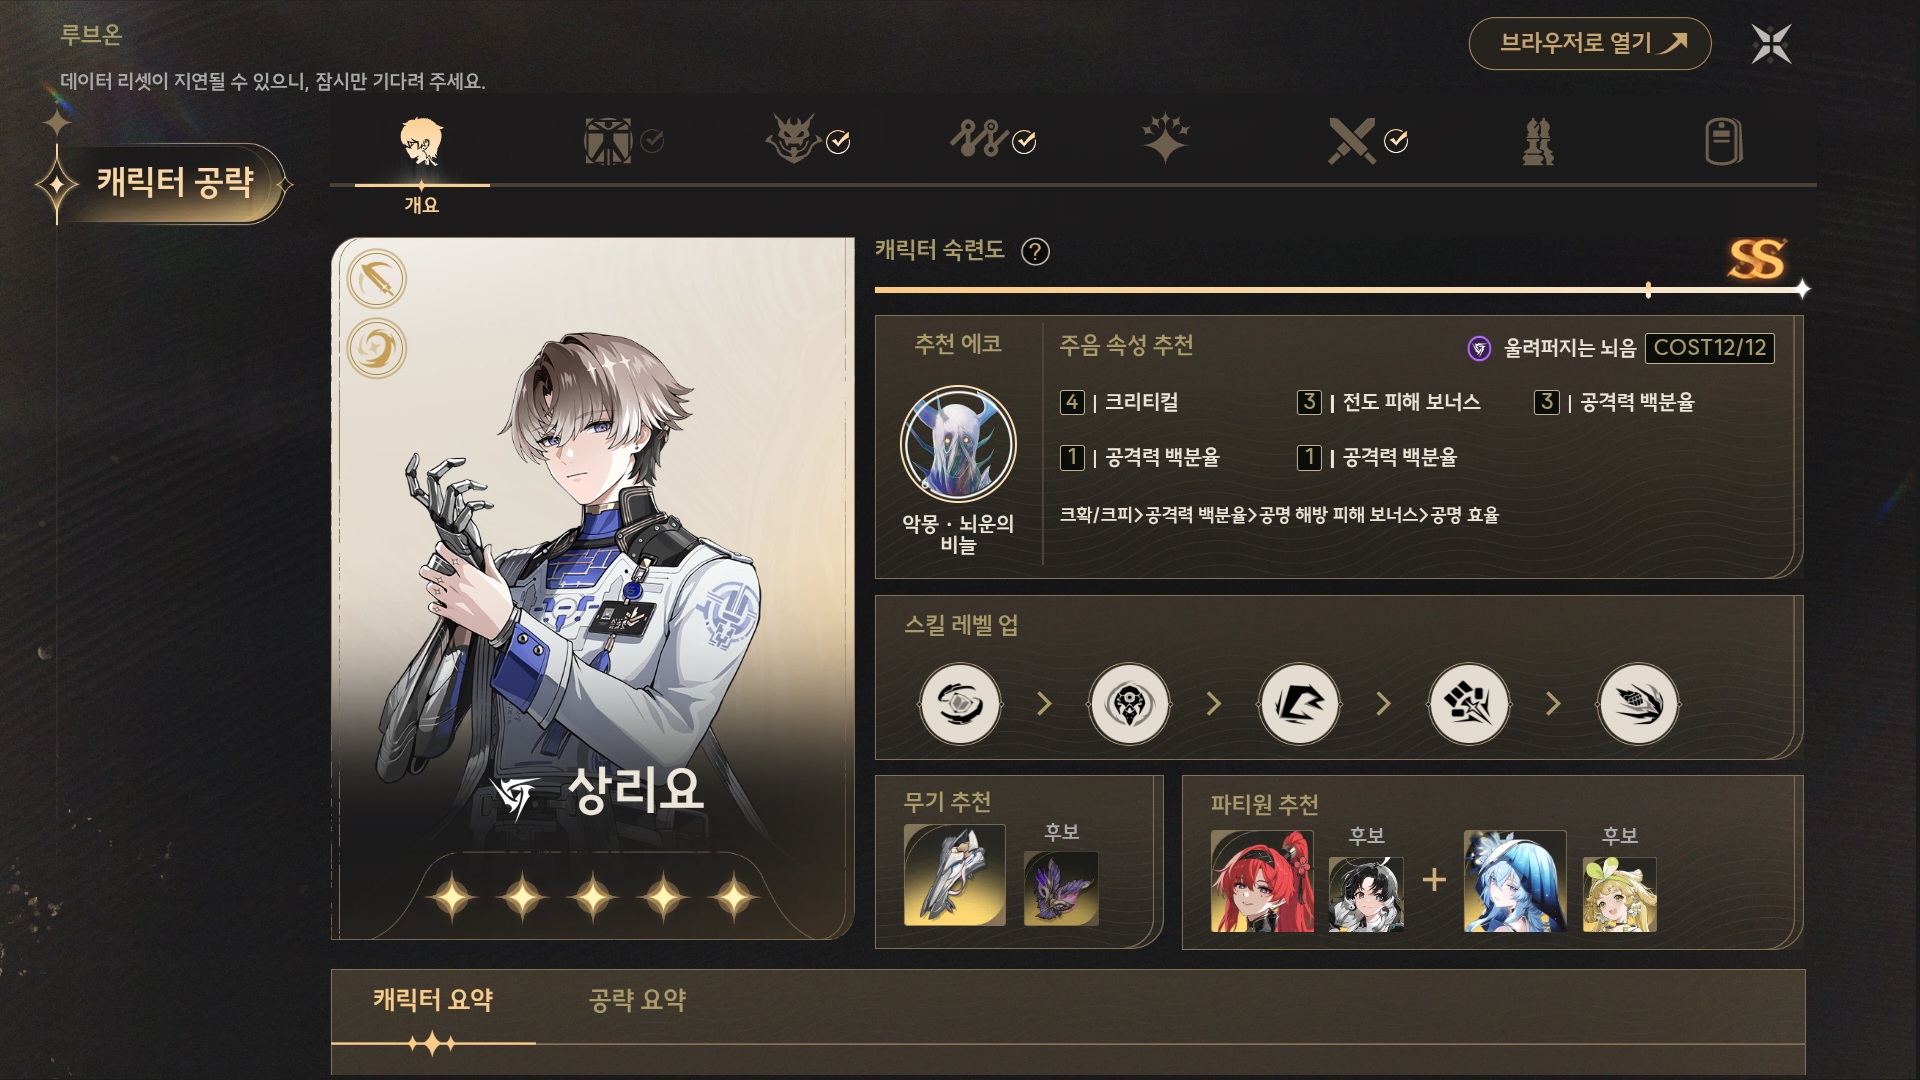
Task: Select the clipboard notes tab icon
Action: 1723,141
